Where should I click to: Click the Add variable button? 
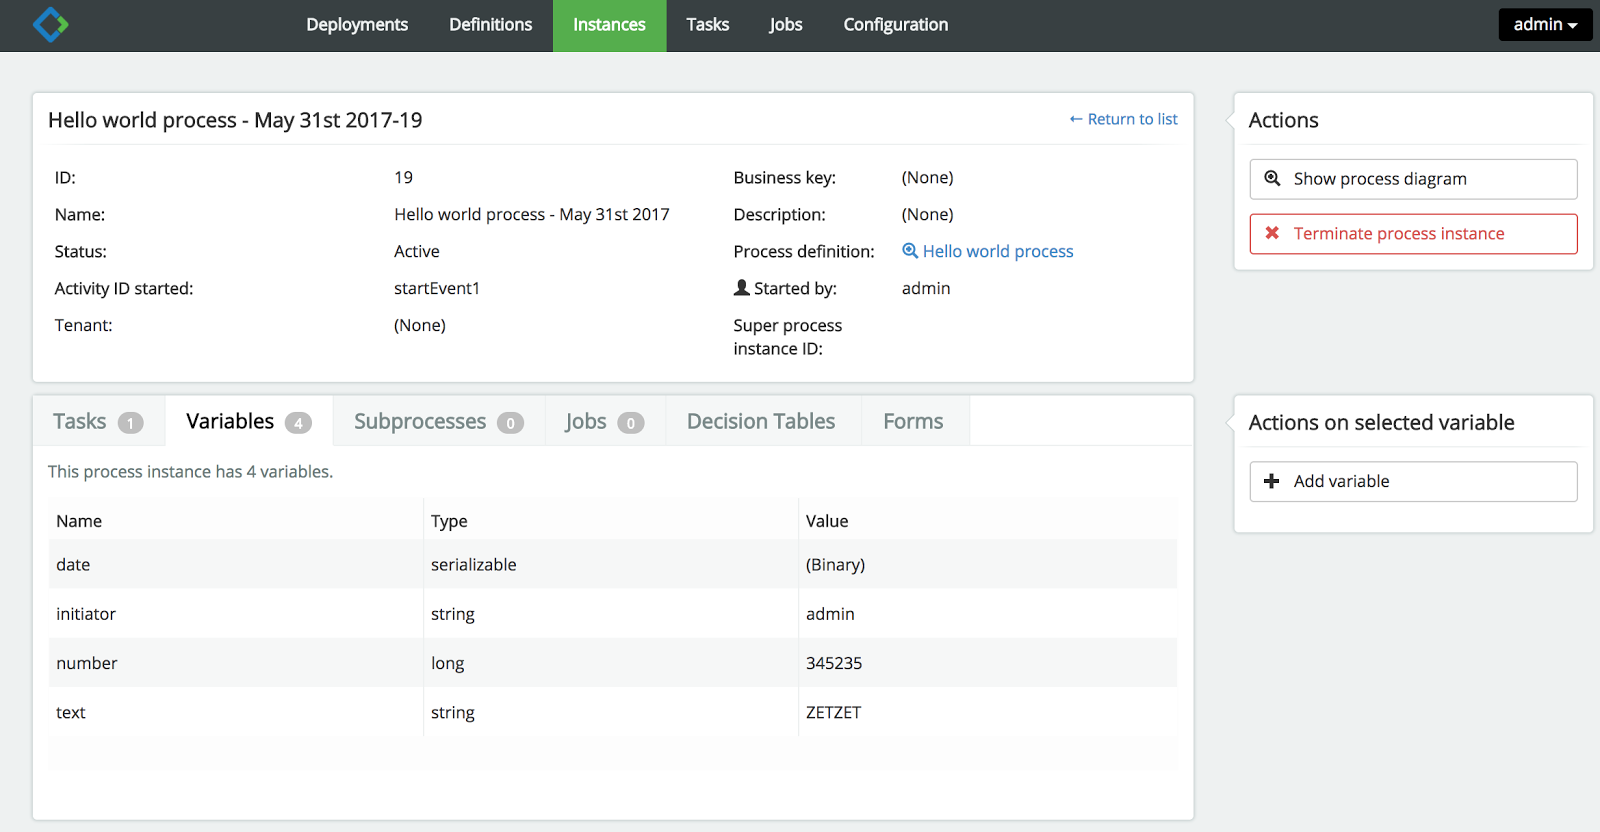tap(1413, 481)
